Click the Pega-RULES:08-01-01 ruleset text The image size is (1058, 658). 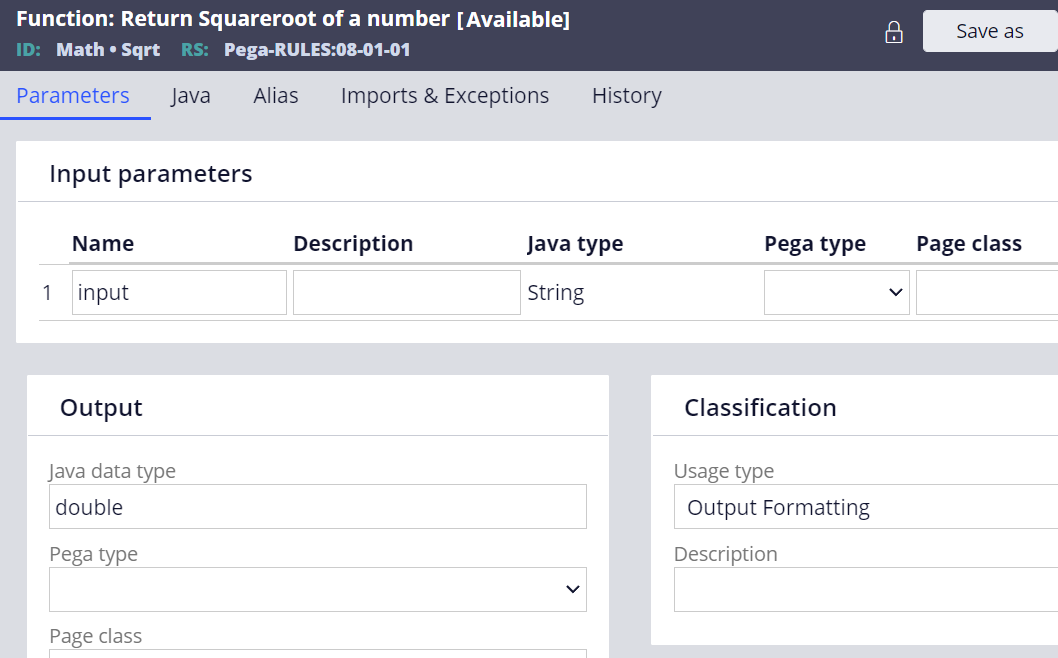(317, 49)
